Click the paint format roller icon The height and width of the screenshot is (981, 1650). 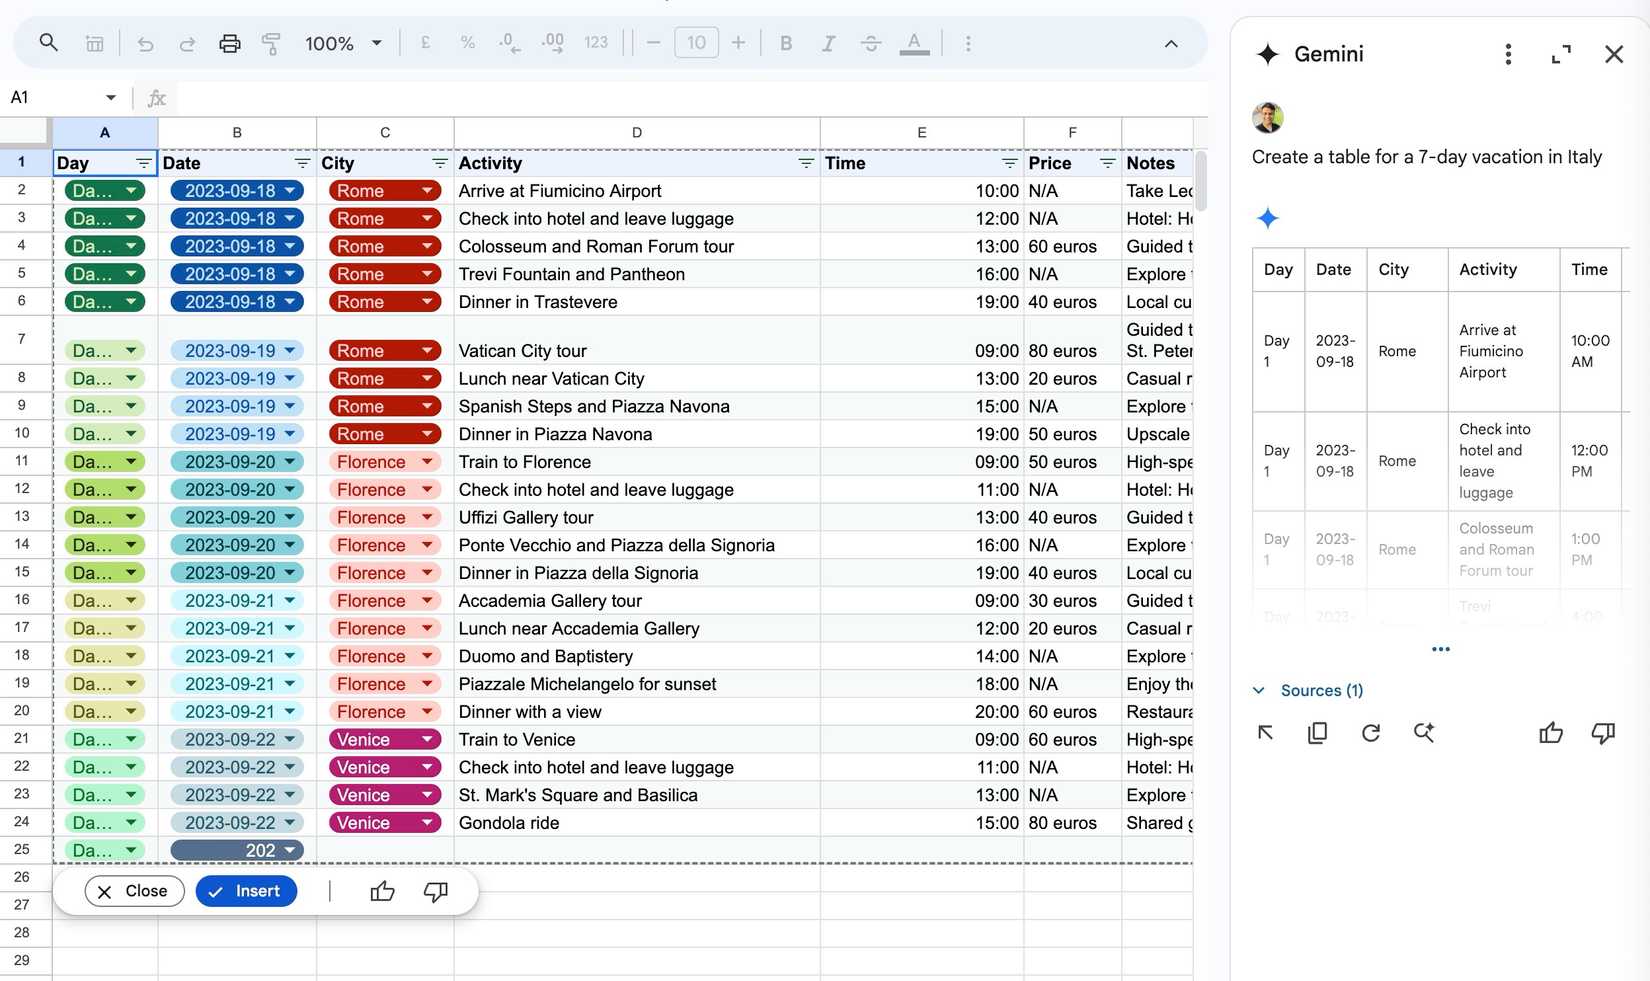click(x=271, y=43)
